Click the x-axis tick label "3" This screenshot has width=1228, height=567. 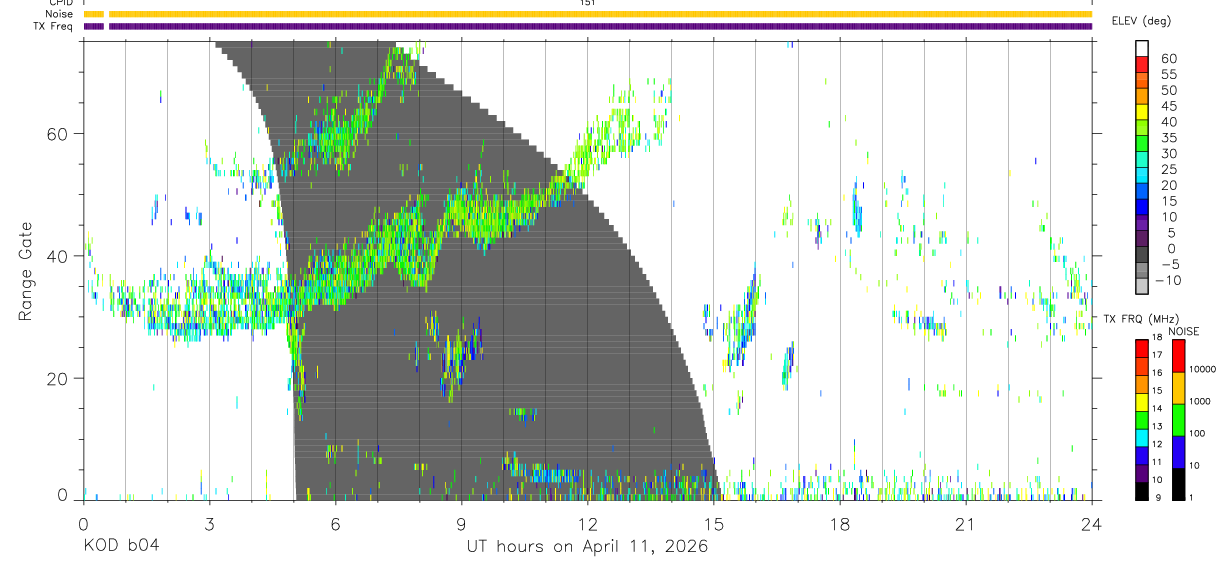[209, 523]
